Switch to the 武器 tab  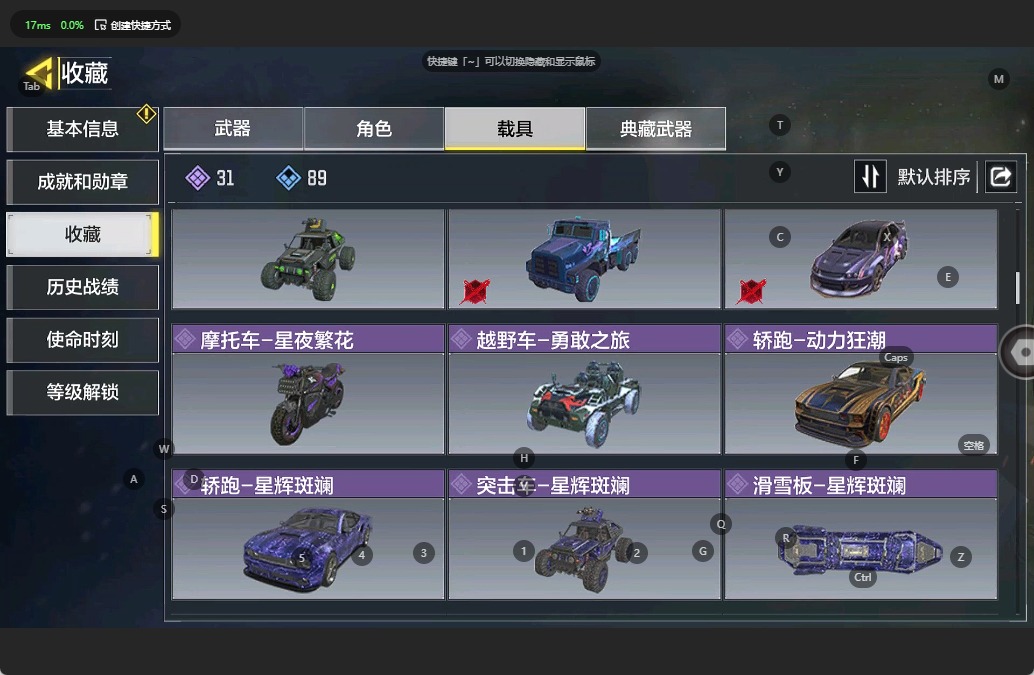233,129
